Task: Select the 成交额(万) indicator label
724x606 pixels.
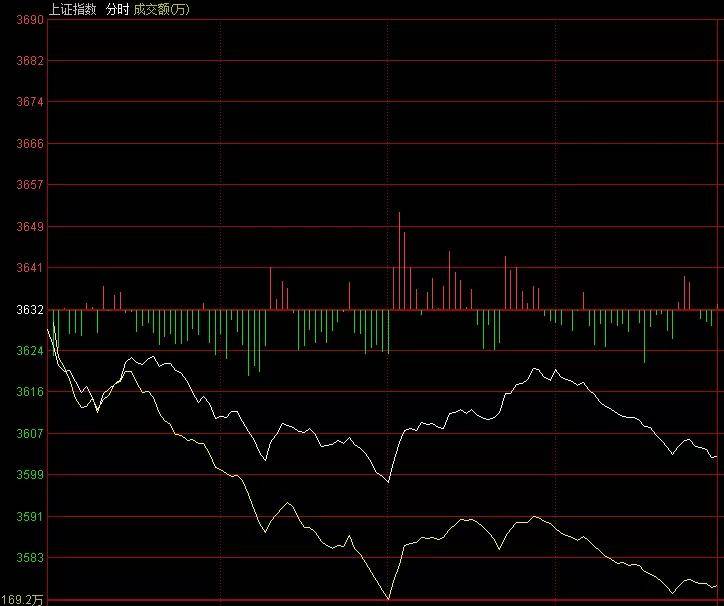Action: (x=161, y=9)
